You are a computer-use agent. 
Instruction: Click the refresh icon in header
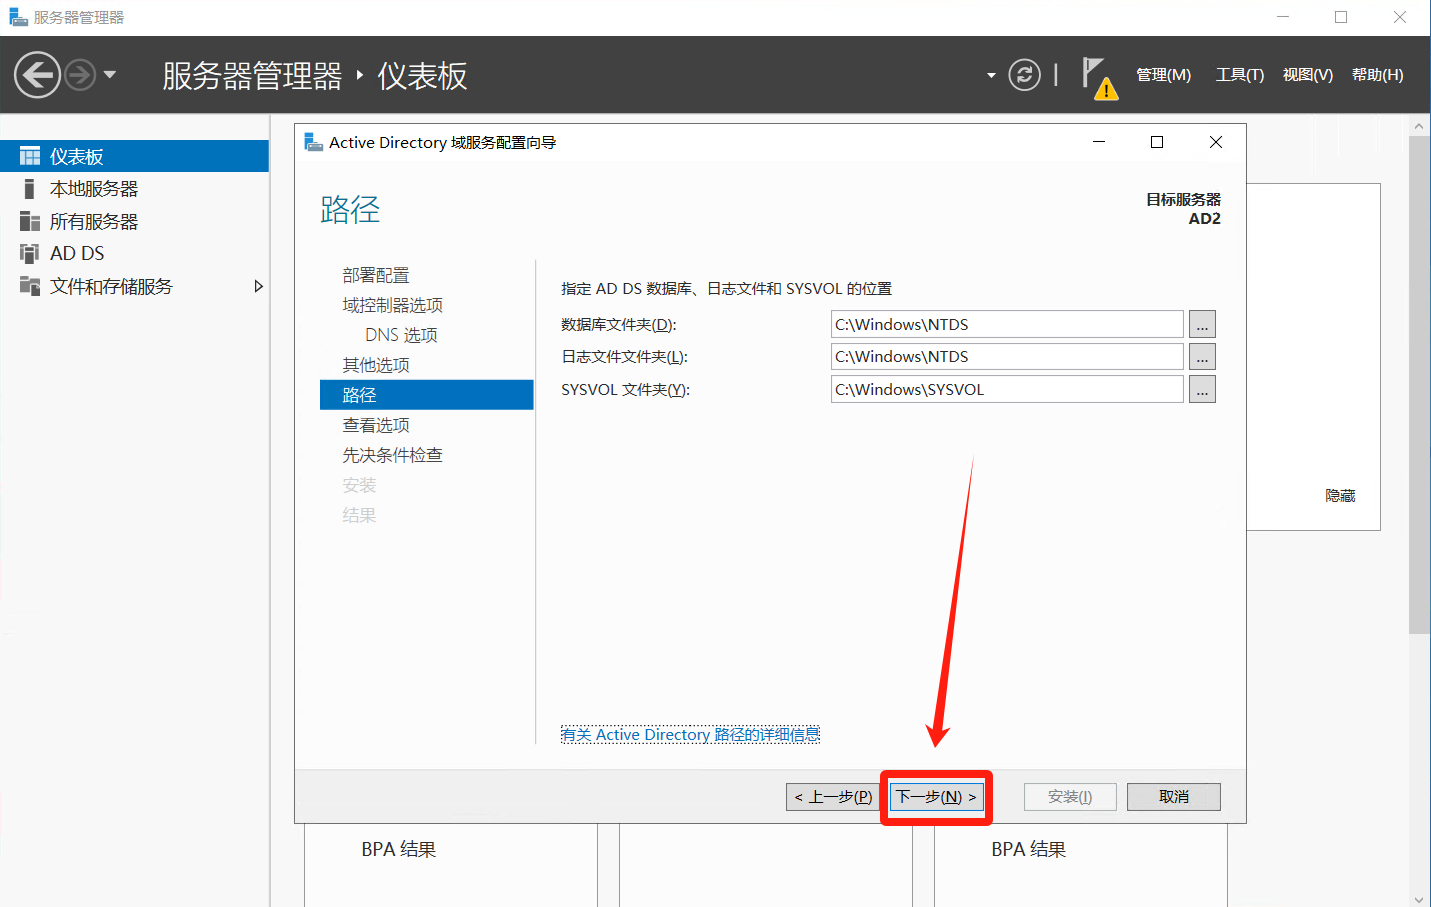[x=1024, y=75]
